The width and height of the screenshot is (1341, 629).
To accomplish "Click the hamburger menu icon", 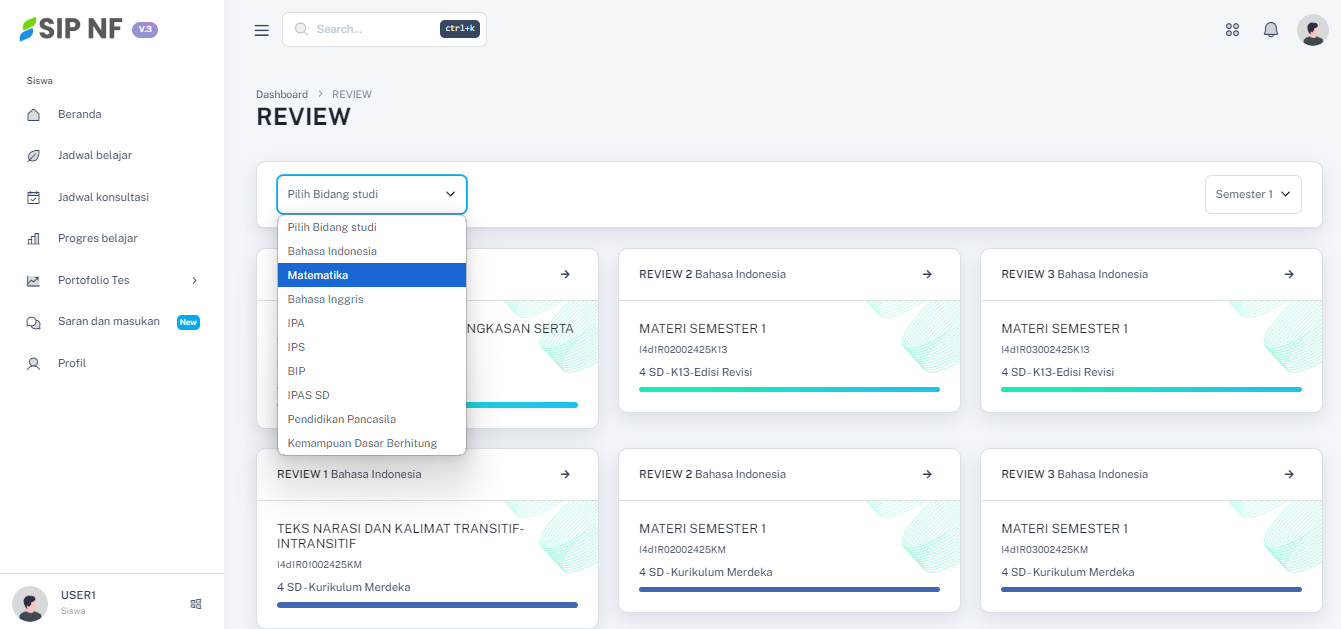I will 262,30.
